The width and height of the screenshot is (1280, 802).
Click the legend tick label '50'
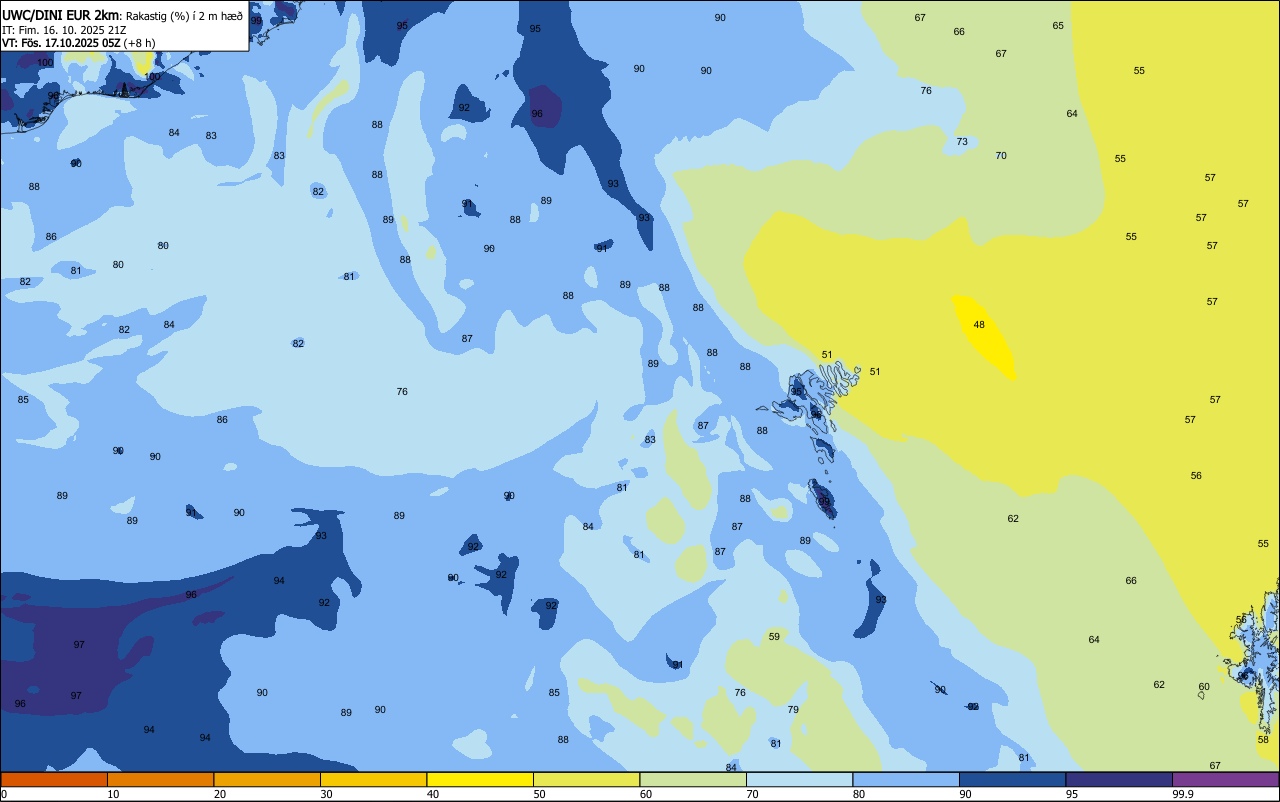[x=539, y=794]
